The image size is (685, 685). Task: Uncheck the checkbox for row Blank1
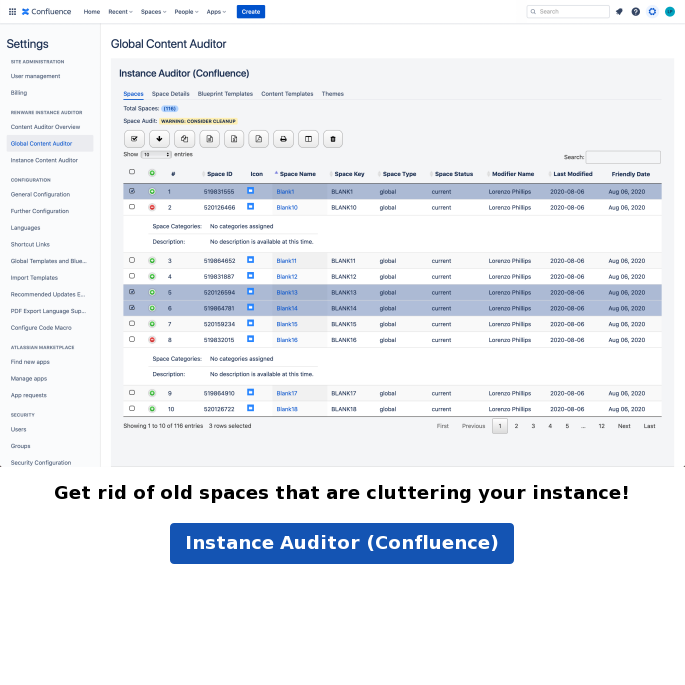coord(132,191)
